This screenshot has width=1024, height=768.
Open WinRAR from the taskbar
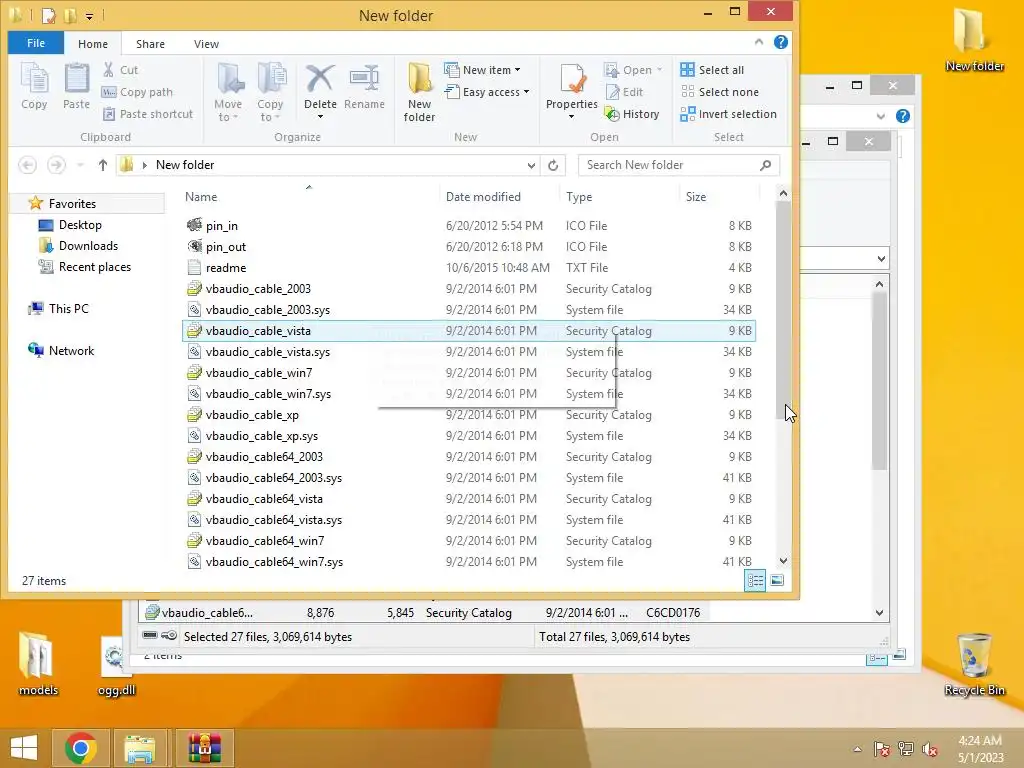[x=204, y=748]
